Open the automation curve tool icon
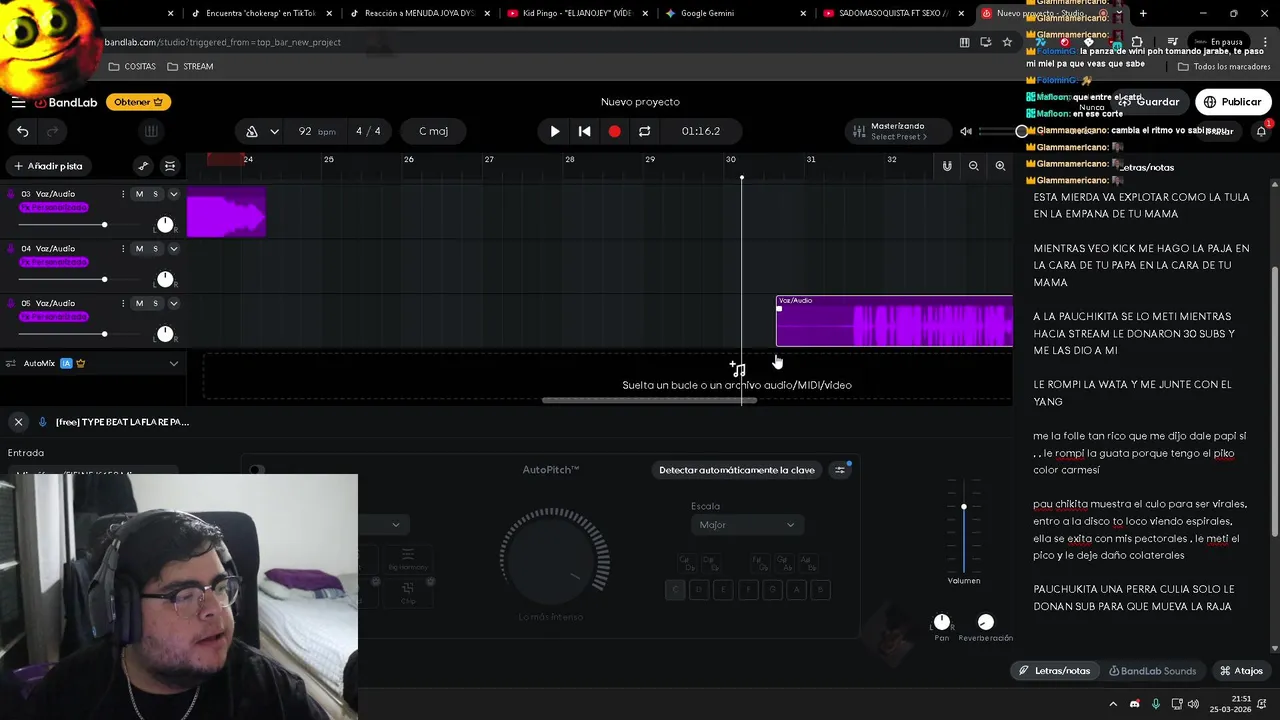This screenshot has height=720, width=1280. click(x=143, y=166)
